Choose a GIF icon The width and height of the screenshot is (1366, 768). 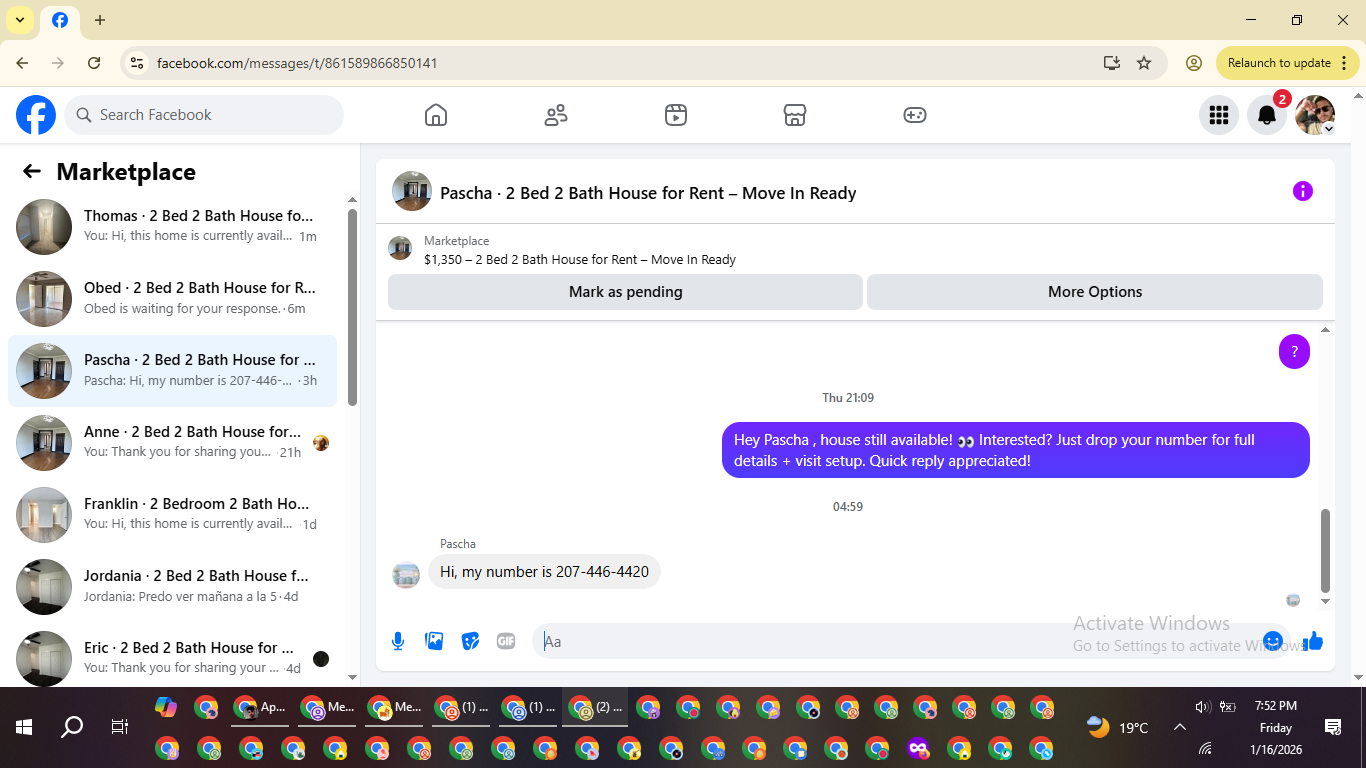(x=506, y=641)
